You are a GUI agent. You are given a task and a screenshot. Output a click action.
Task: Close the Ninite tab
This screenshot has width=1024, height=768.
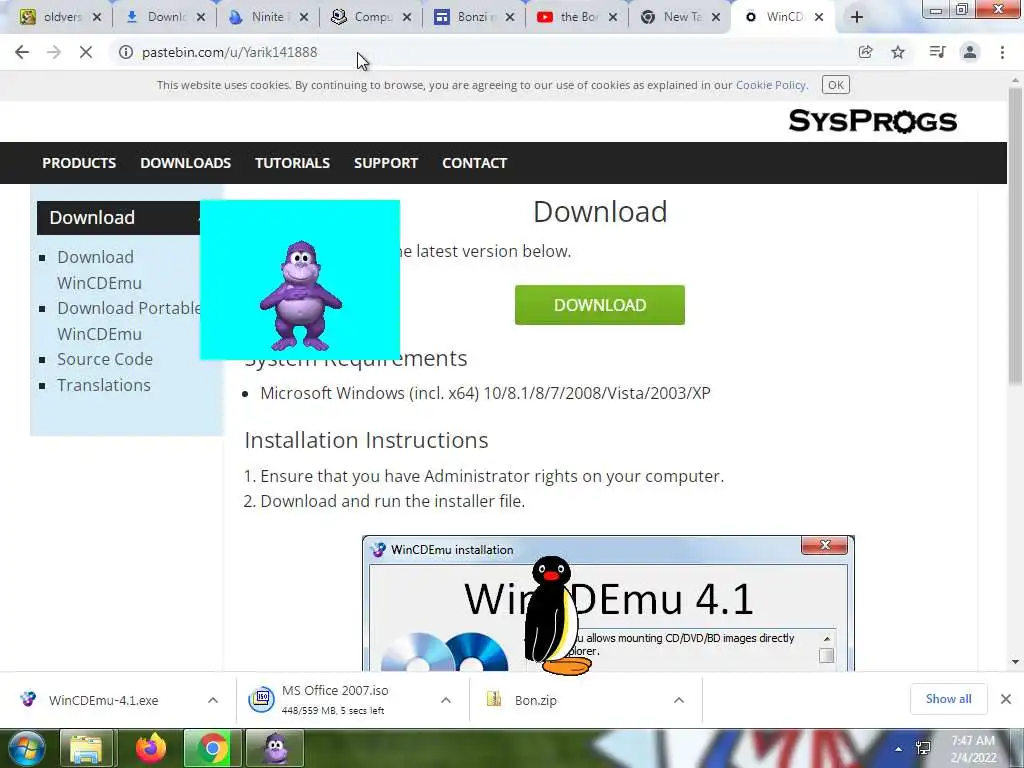click(x=304, y=17)
